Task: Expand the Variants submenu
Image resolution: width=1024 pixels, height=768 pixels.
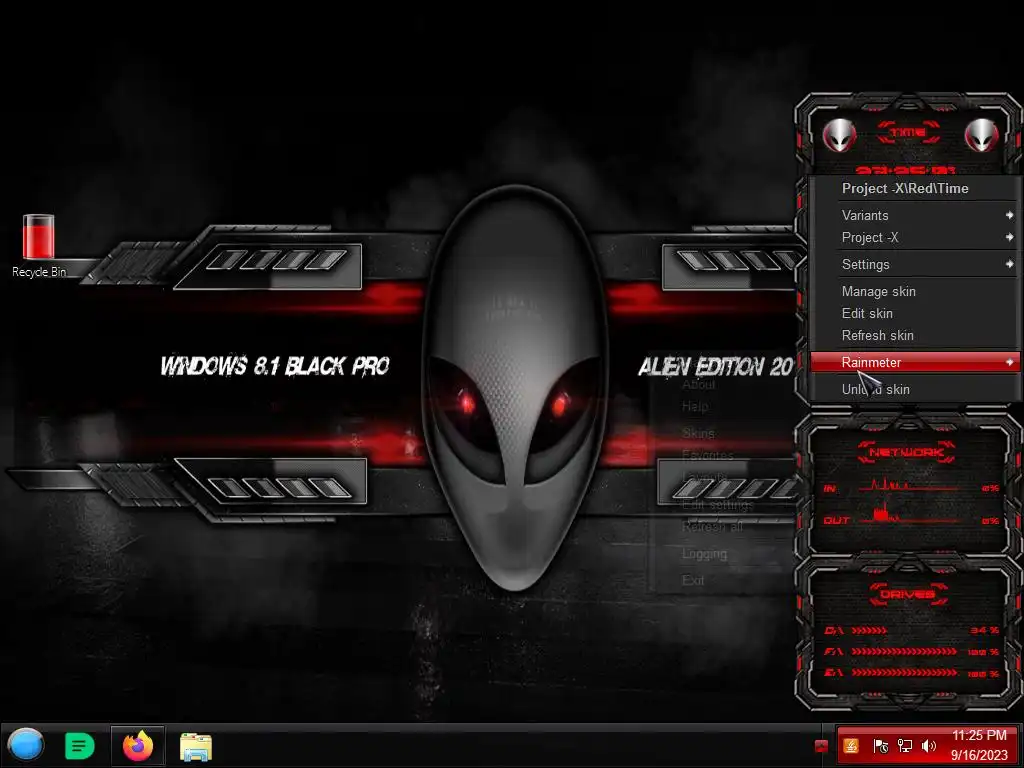Action: click(x=914, y=216)
